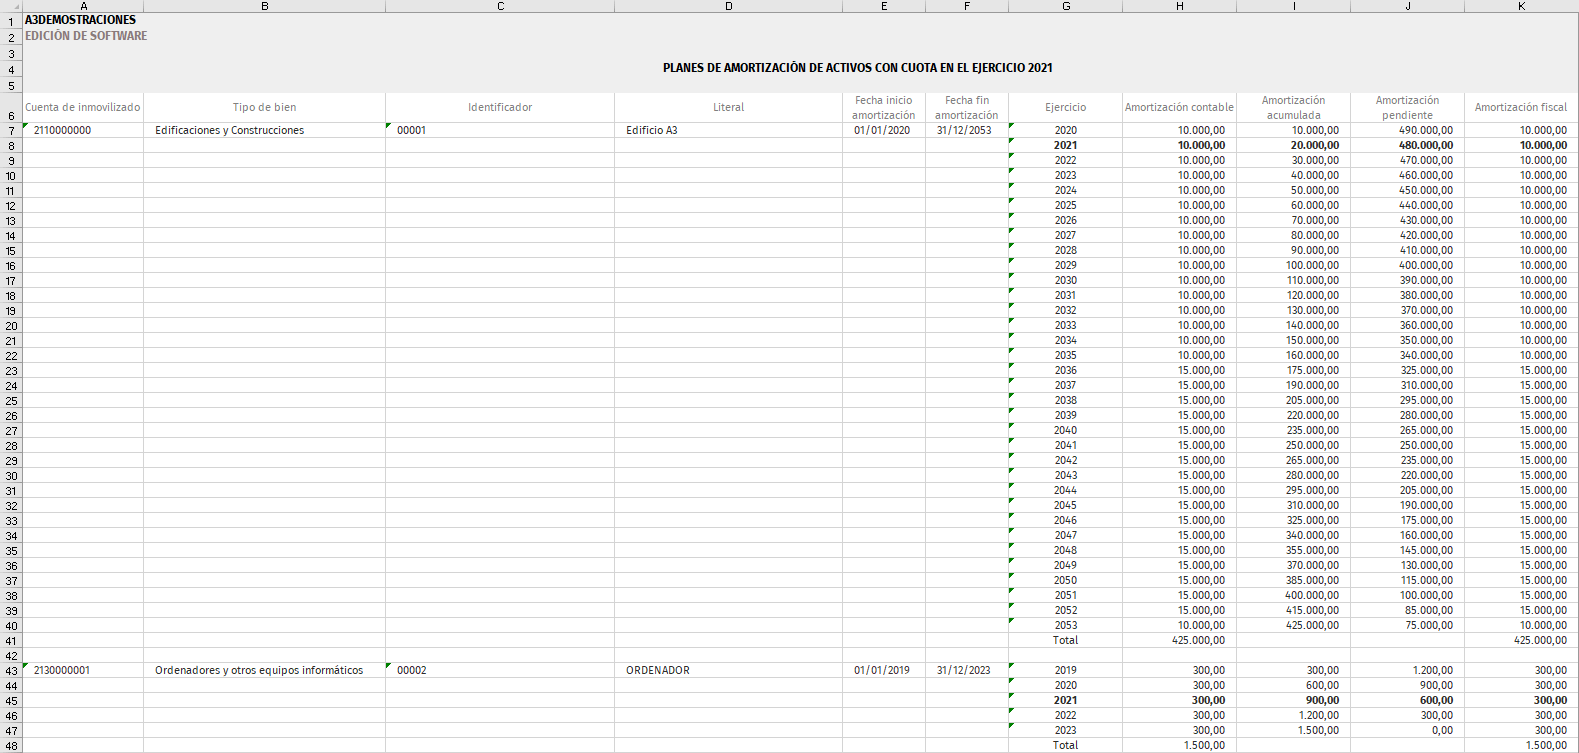
Task: Select the row 41 header
Action: (11, 641)
